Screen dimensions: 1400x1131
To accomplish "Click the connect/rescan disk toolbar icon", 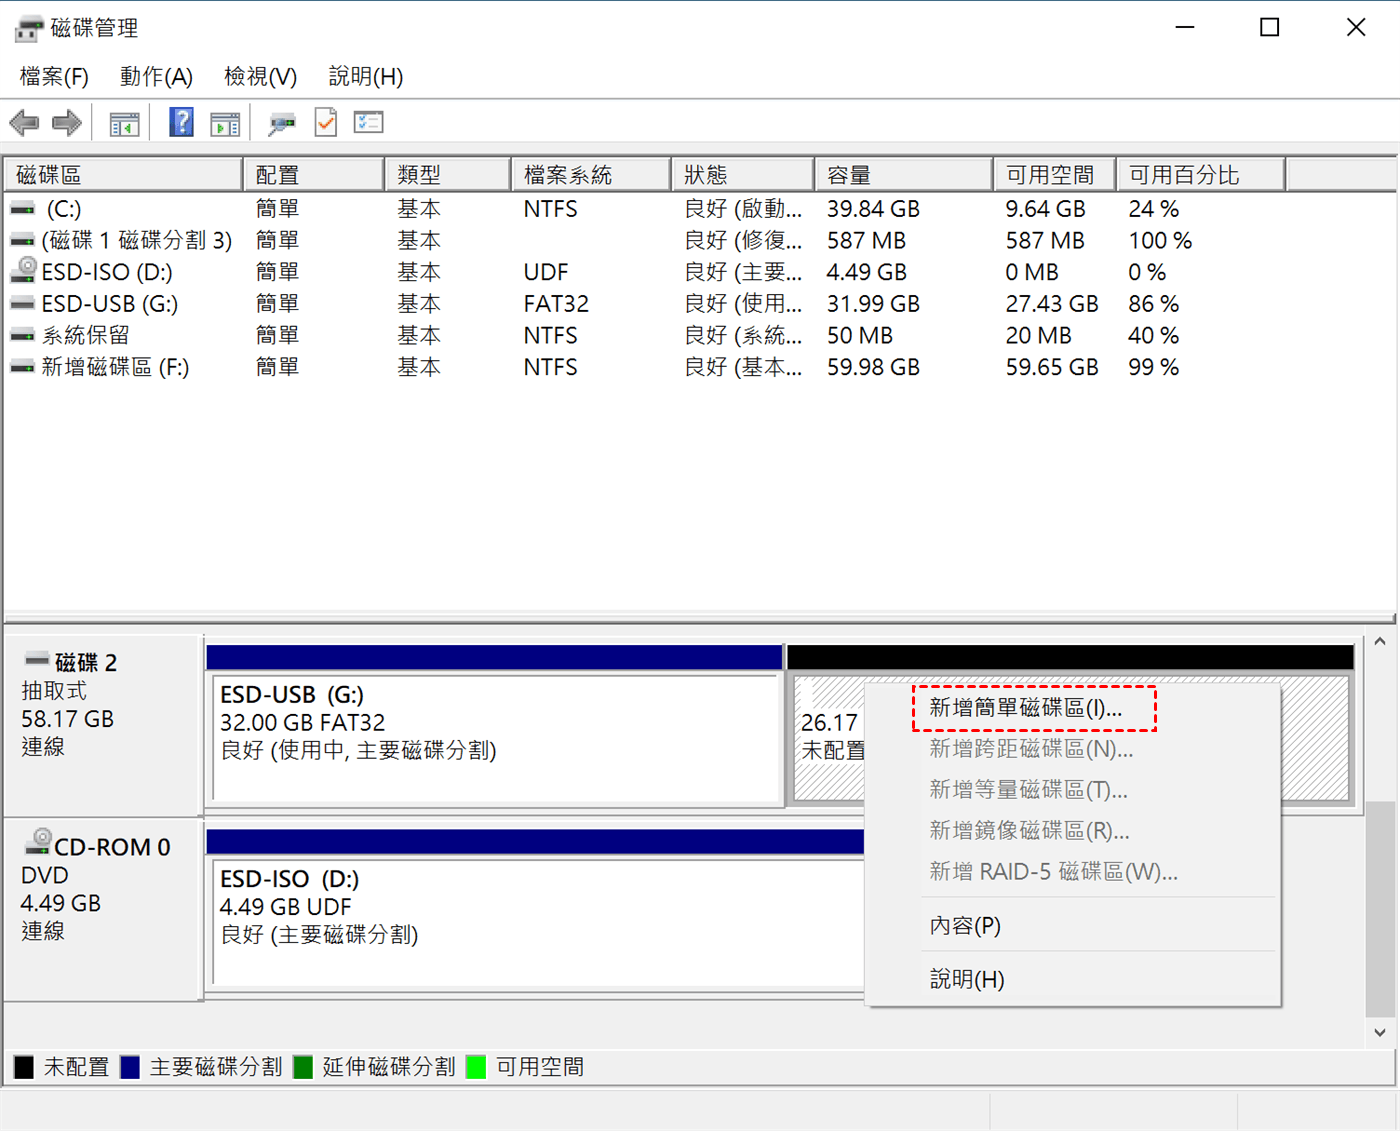I will [x=282, y=124].
